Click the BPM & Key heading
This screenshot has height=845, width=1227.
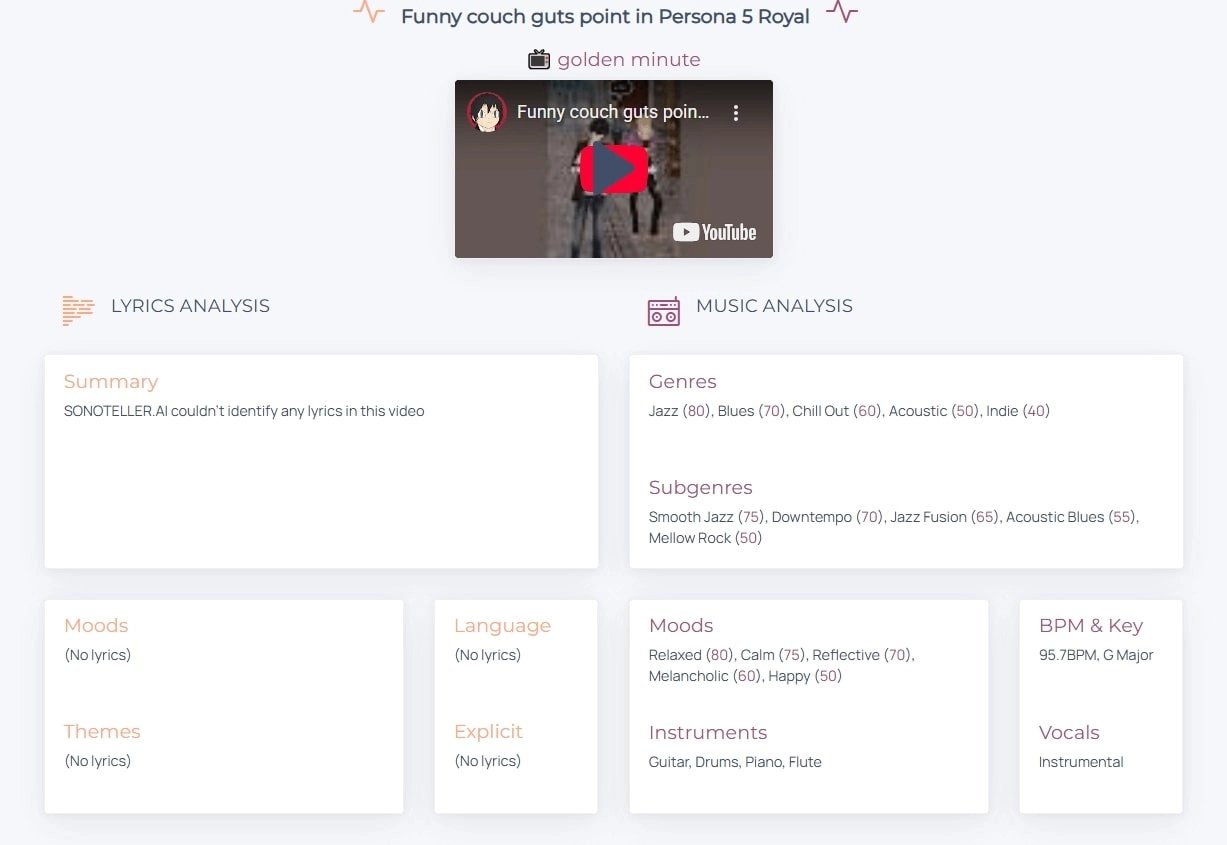point(1090,625)
